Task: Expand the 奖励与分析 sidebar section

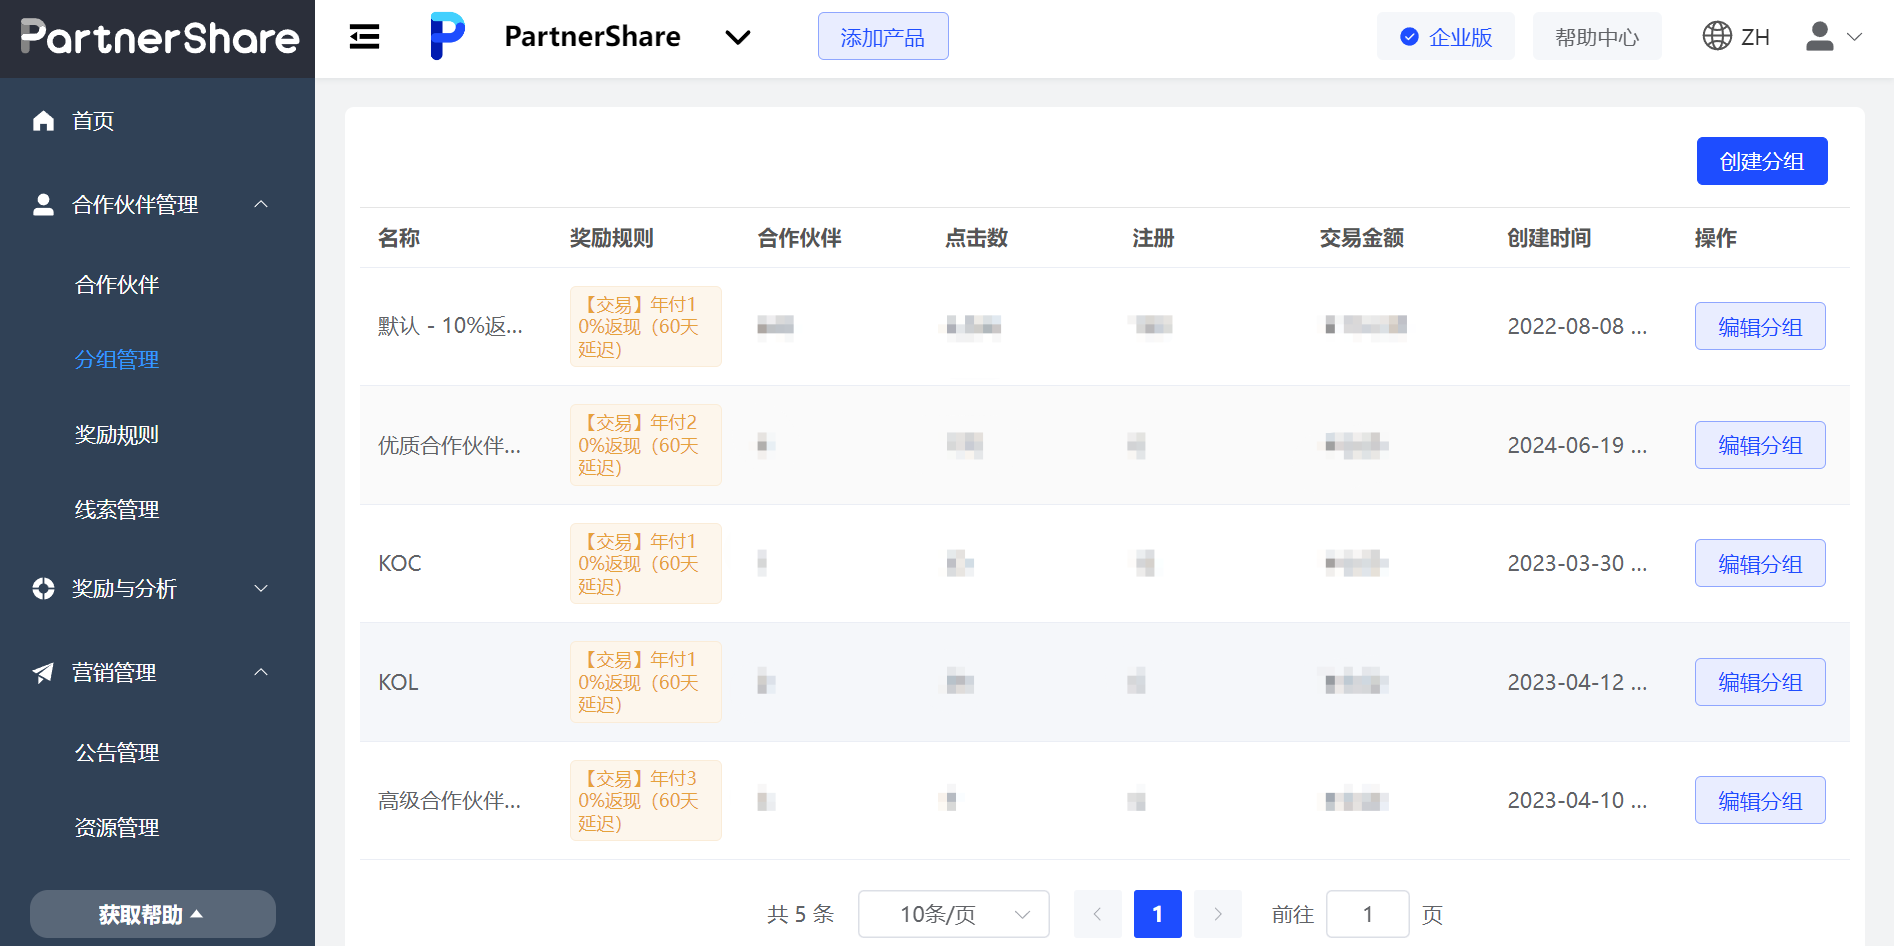Action: (261, 589)
